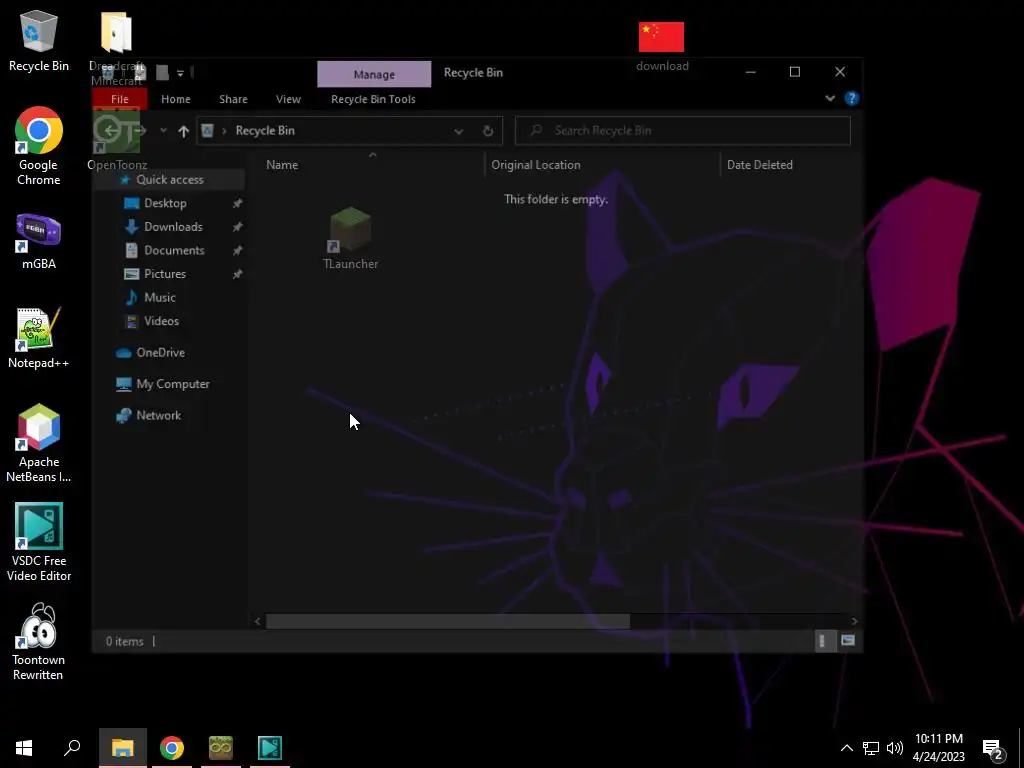Screen dimensions: 1024x768
Task: Open Videos in the navigation pane
Action: click(x=161, y=321)
